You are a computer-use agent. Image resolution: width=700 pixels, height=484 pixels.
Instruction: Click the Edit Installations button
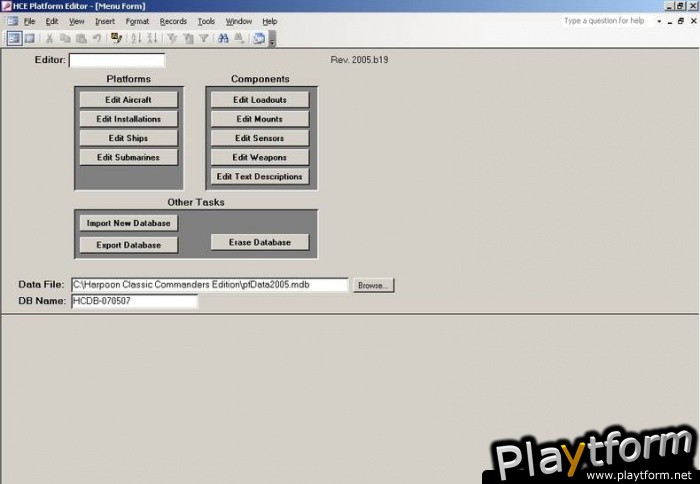pos(129,119)
